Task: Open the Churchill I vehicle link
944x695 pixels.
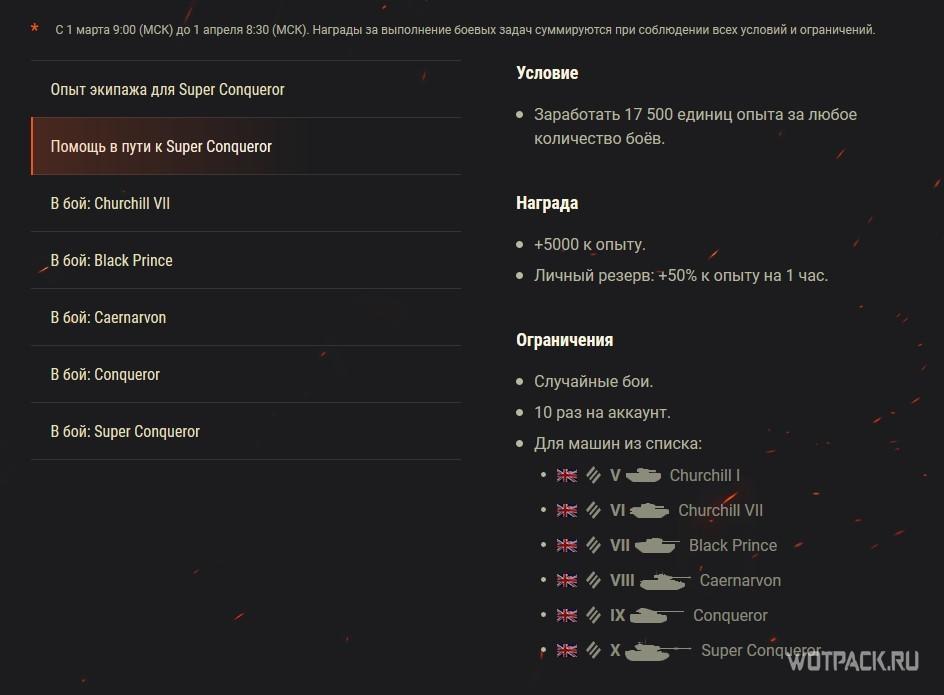Action: [705, 476]
